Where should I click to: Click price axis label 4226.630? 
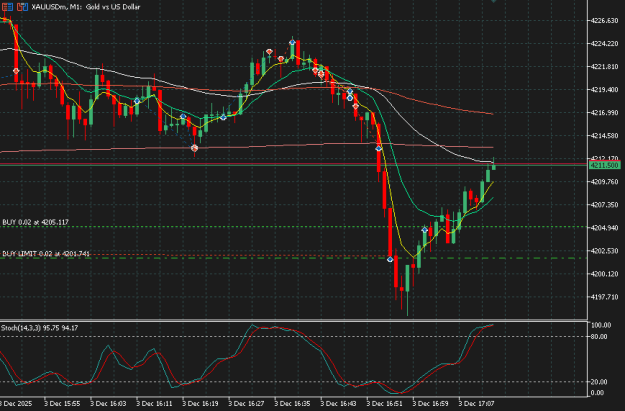tap(605, 20)
